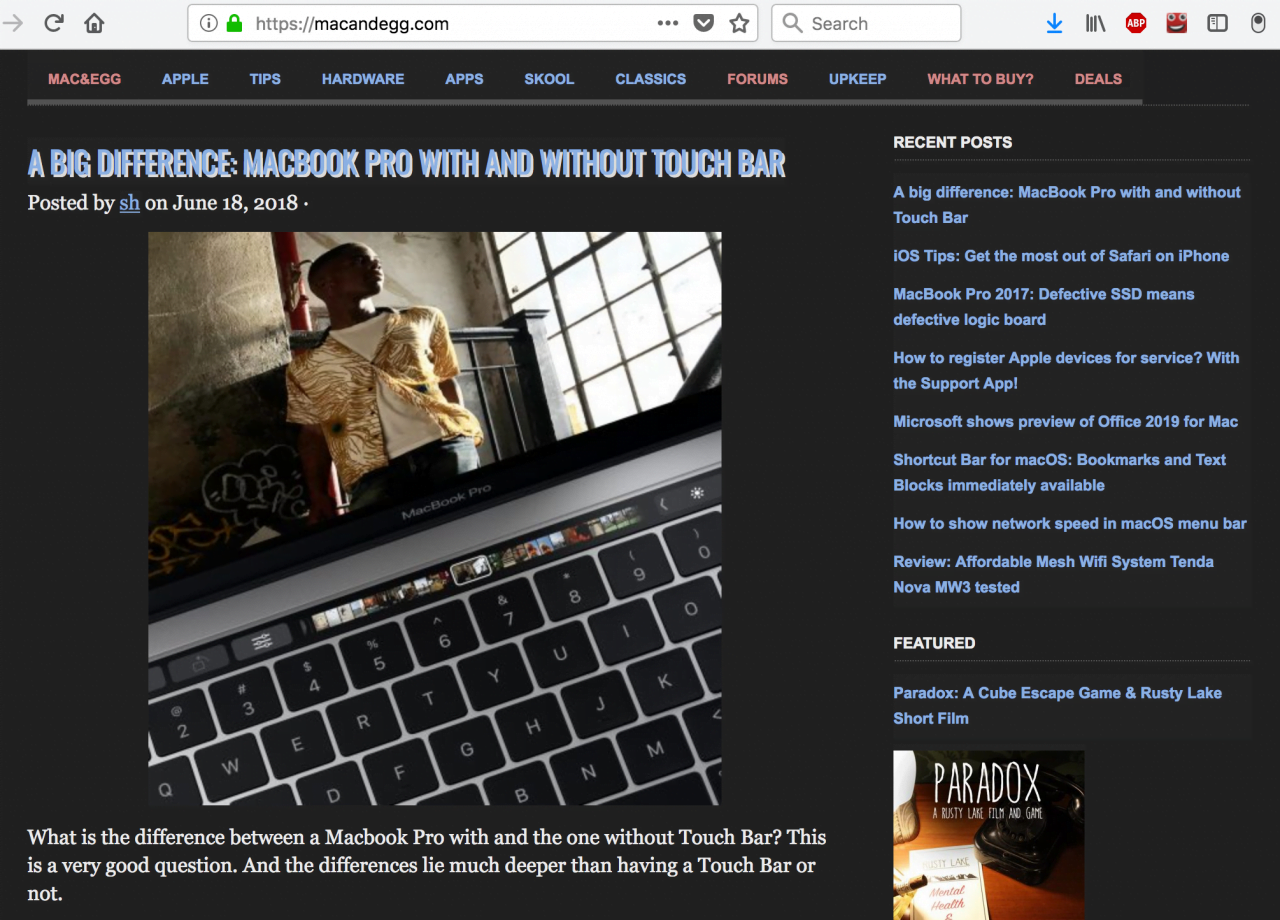This screenshot has height=920, width=1280.
Task: Open recent post about MacBook Pro Touch Bar
Action: [1067, 204]
